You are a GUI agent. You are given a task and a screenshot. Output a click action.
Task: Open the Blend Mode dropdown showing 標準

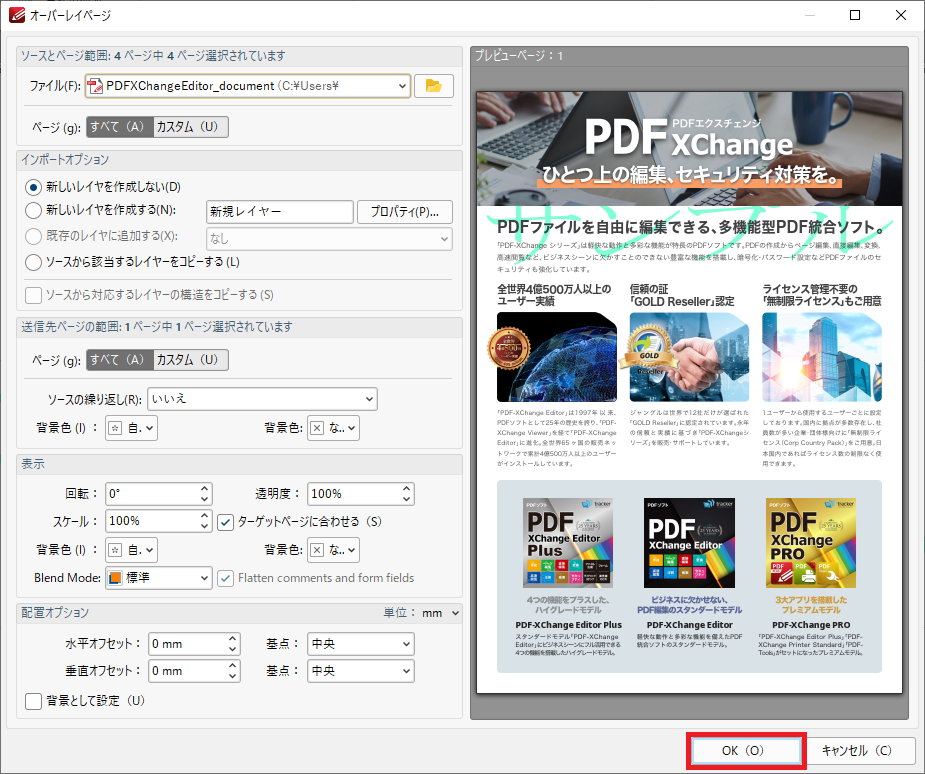159,578
